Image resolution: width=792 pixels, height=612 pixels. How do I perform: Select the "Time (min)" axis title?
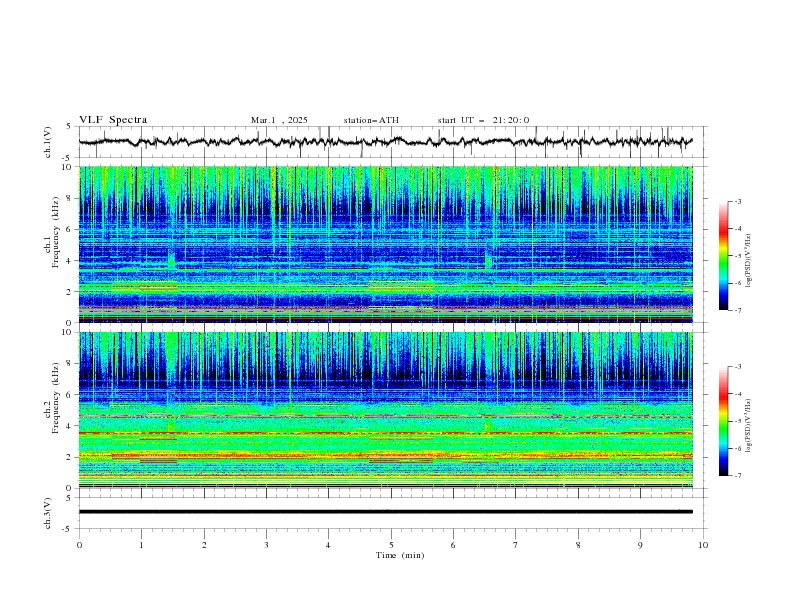[x=400, y=555]
